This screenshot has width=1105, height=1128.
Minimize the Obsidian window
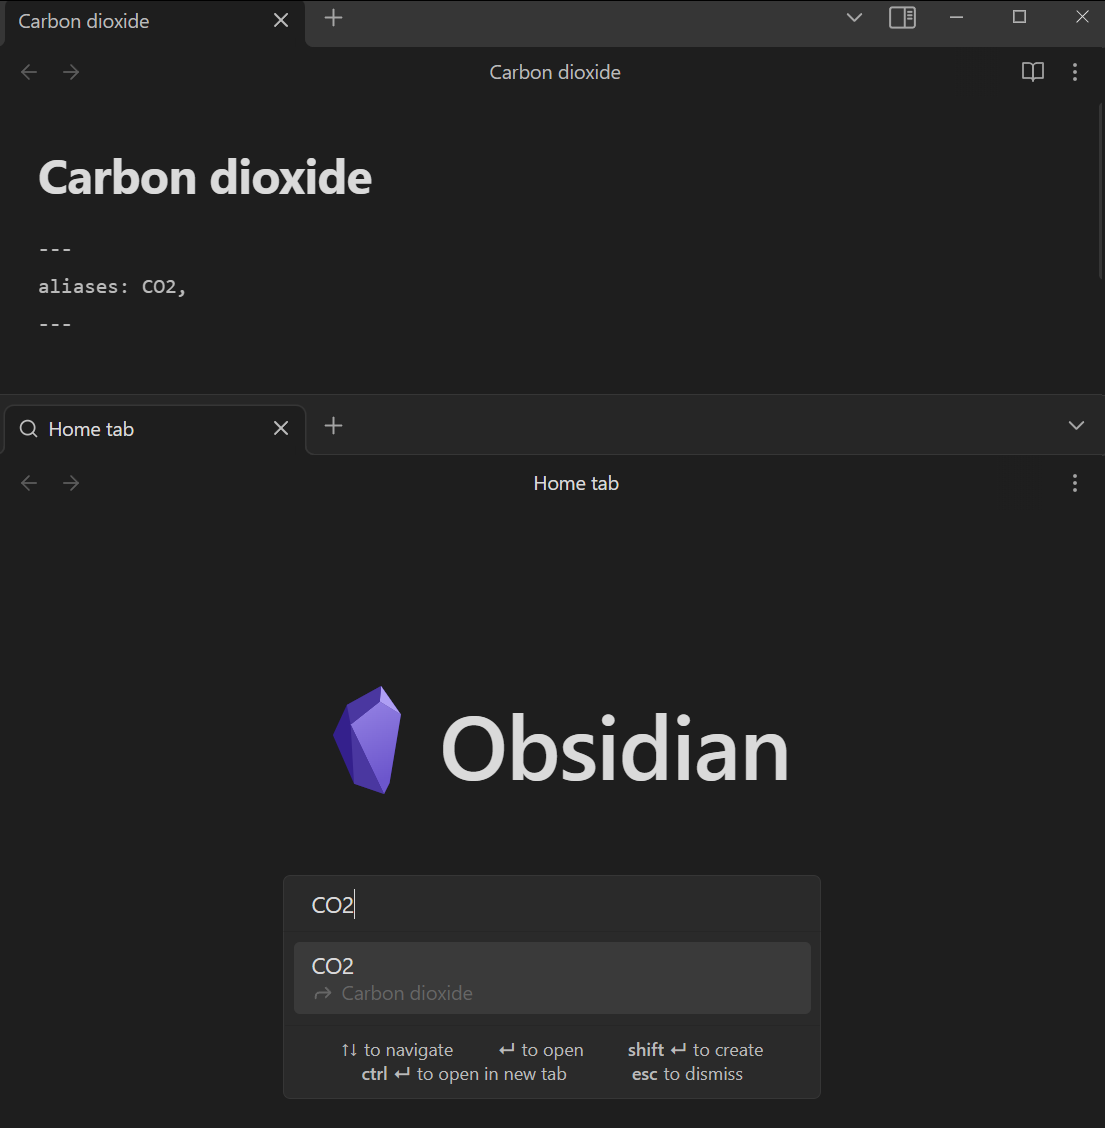[956, 17]
